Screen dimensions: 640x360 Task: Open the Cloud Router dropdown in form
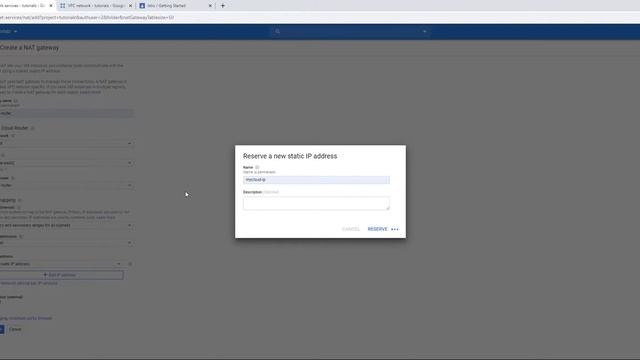tap(67, 185)
